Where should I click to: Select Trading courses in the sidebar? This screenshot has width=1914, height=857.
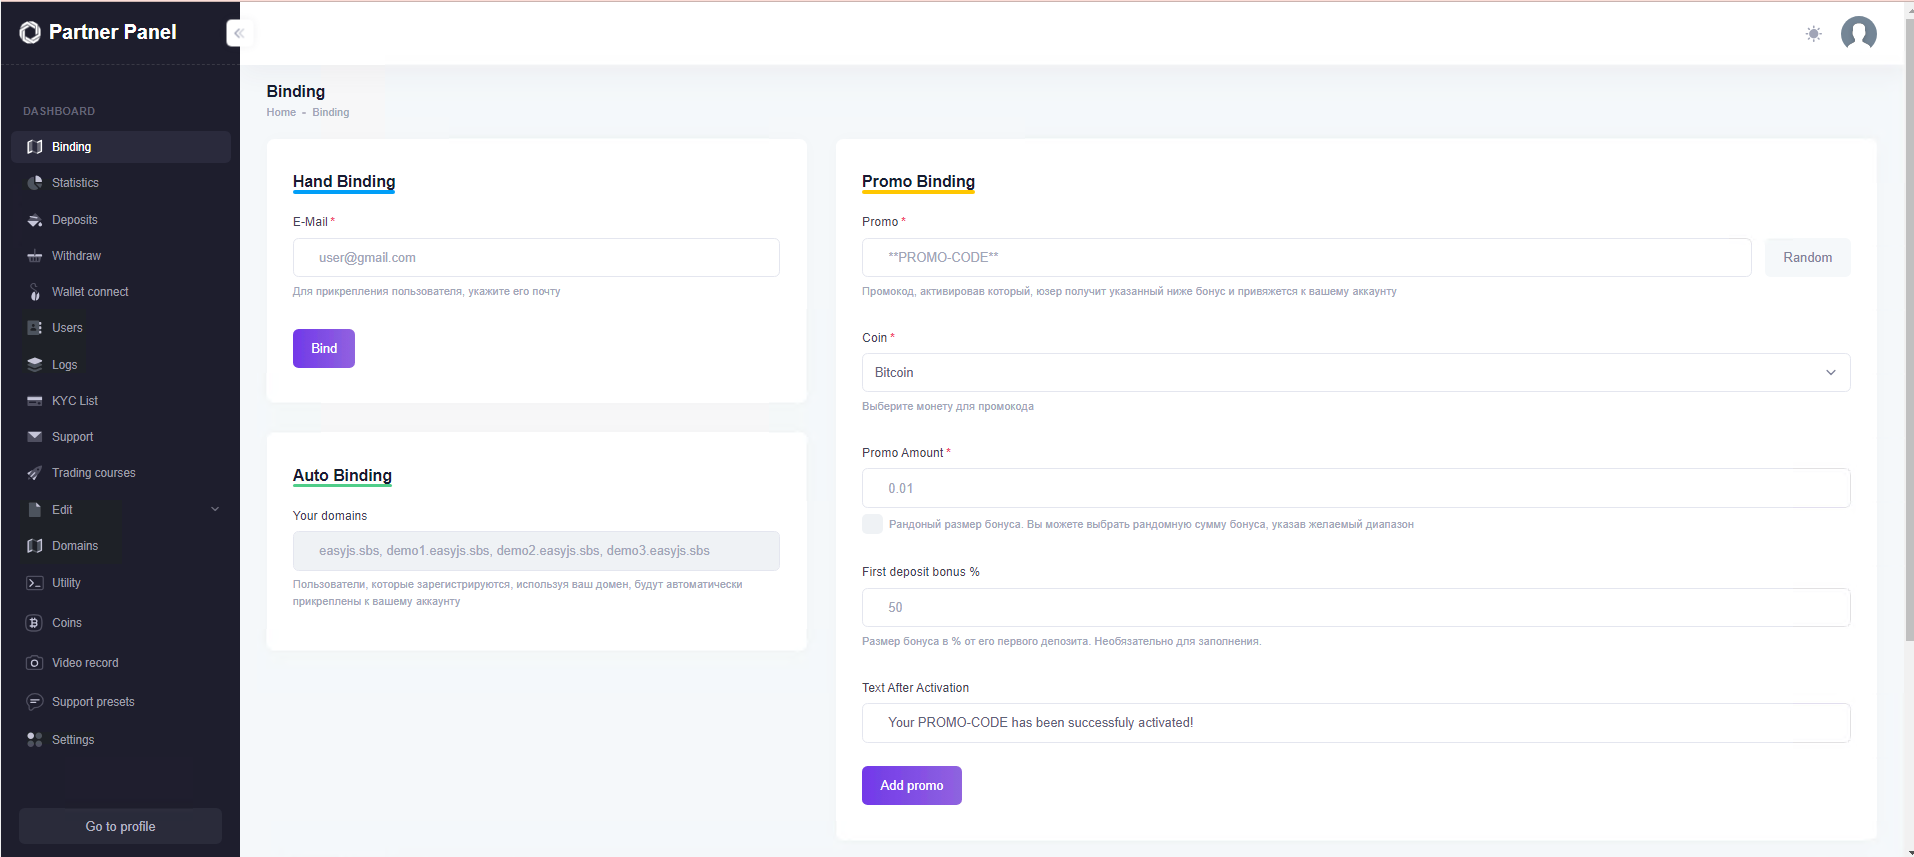pos(93,473)
